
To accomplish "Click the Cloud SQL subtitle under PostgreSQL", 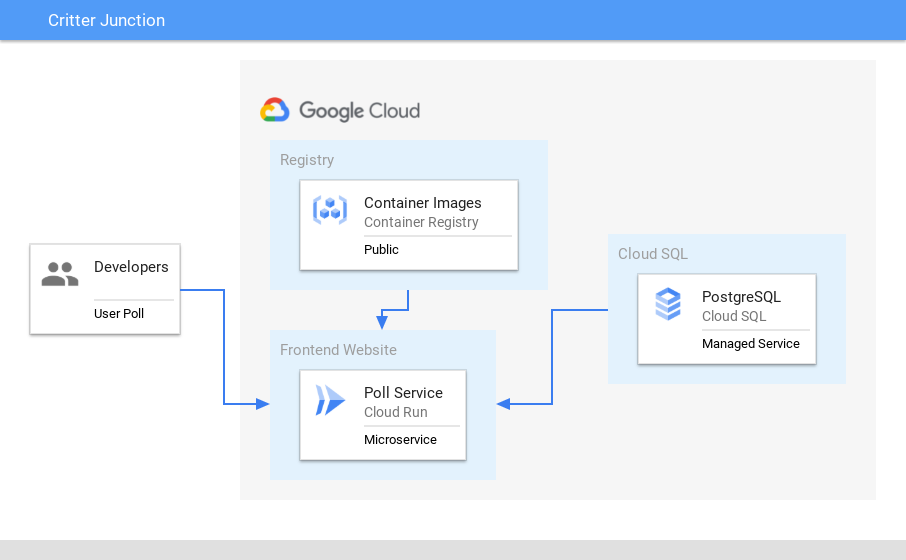I will 734,317.
